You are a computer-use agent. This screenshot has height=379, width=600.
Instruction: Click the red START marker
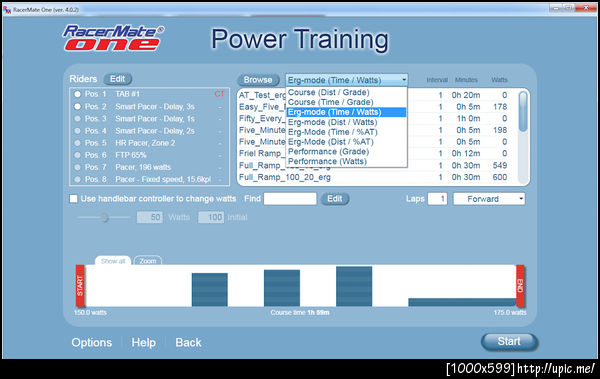point(80,286)
